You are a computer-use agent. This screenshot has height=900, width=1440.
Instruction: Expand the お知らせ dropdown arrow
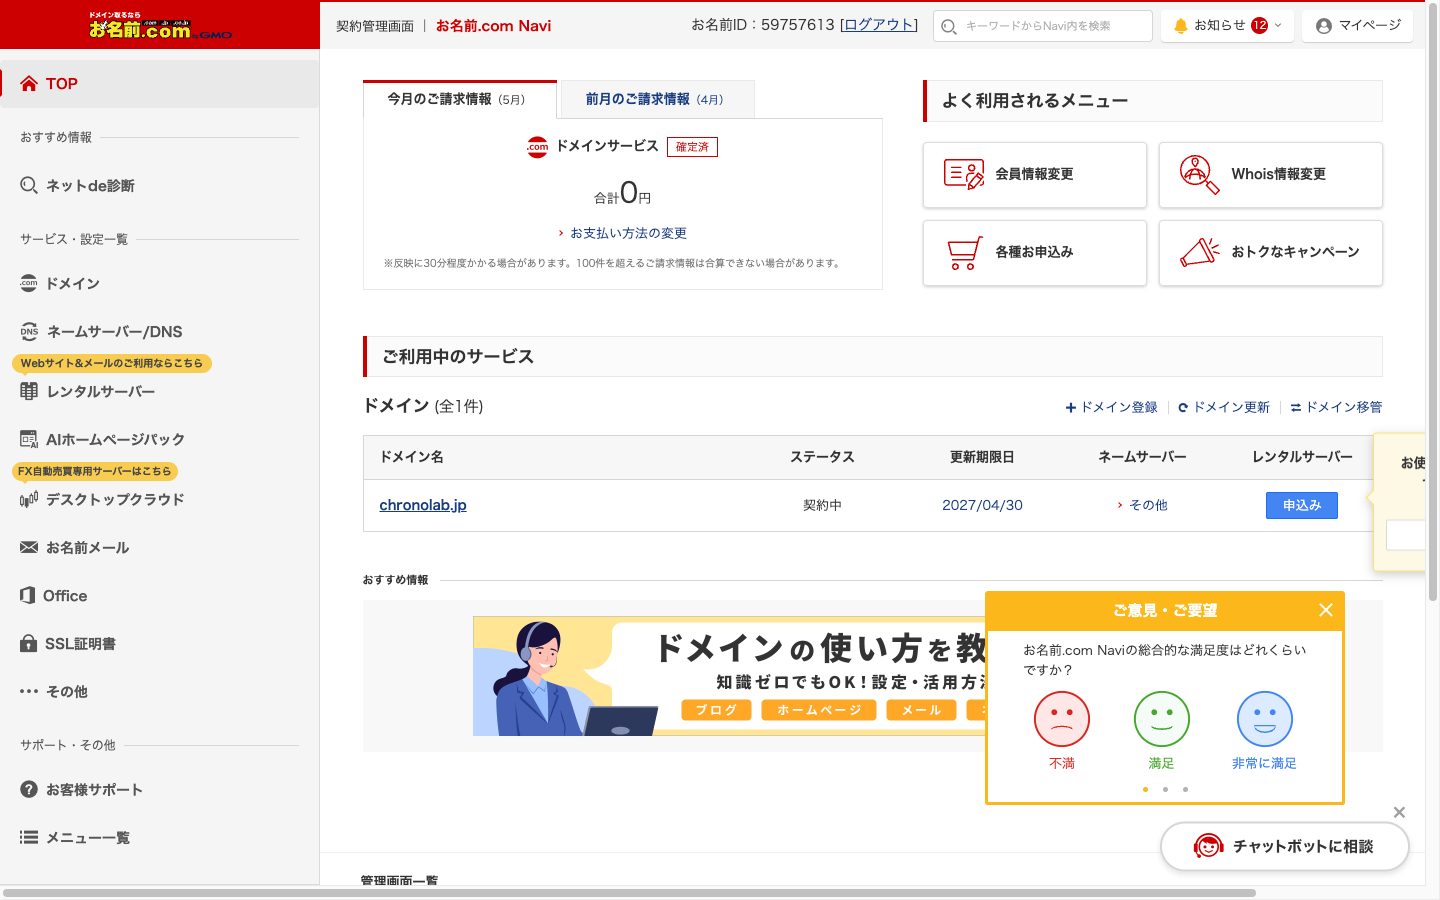(1278, 26)
